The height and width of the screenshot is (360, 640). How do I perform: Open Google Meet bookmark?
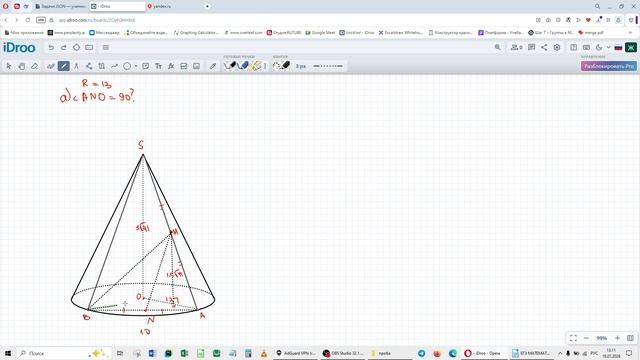pos(320,32)
